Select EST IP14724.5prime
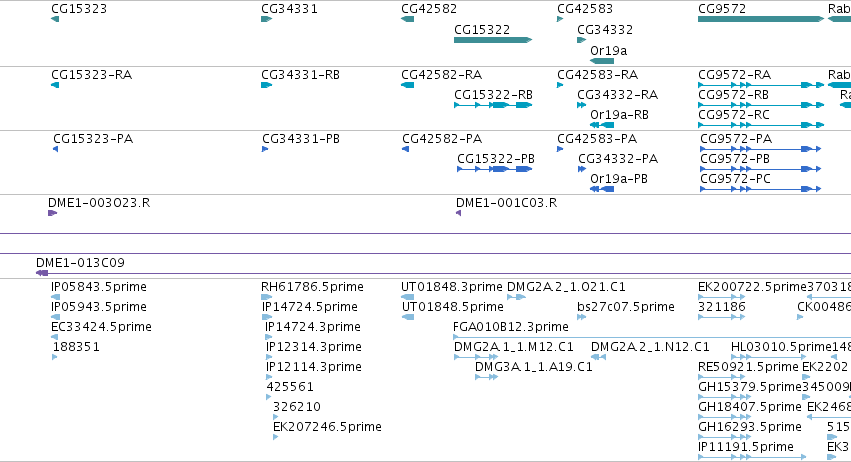 click(x=310, y=307)
